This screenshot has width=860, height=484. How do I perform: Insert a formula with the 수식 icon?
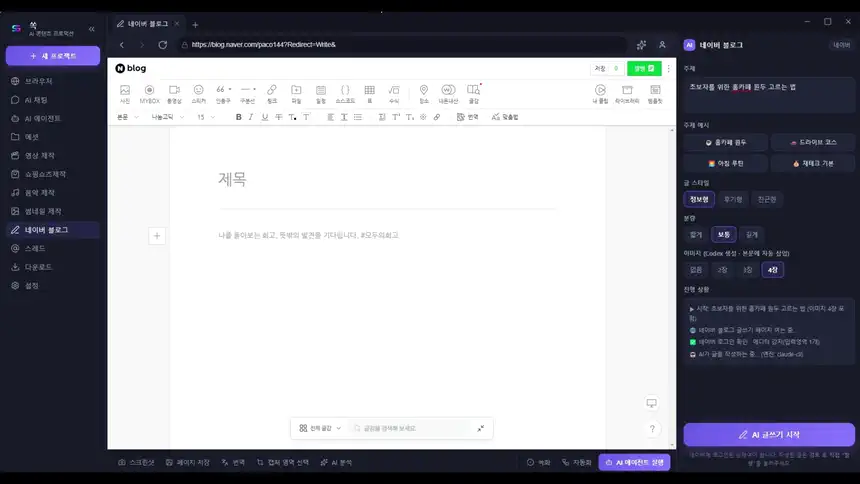[394, 93]
